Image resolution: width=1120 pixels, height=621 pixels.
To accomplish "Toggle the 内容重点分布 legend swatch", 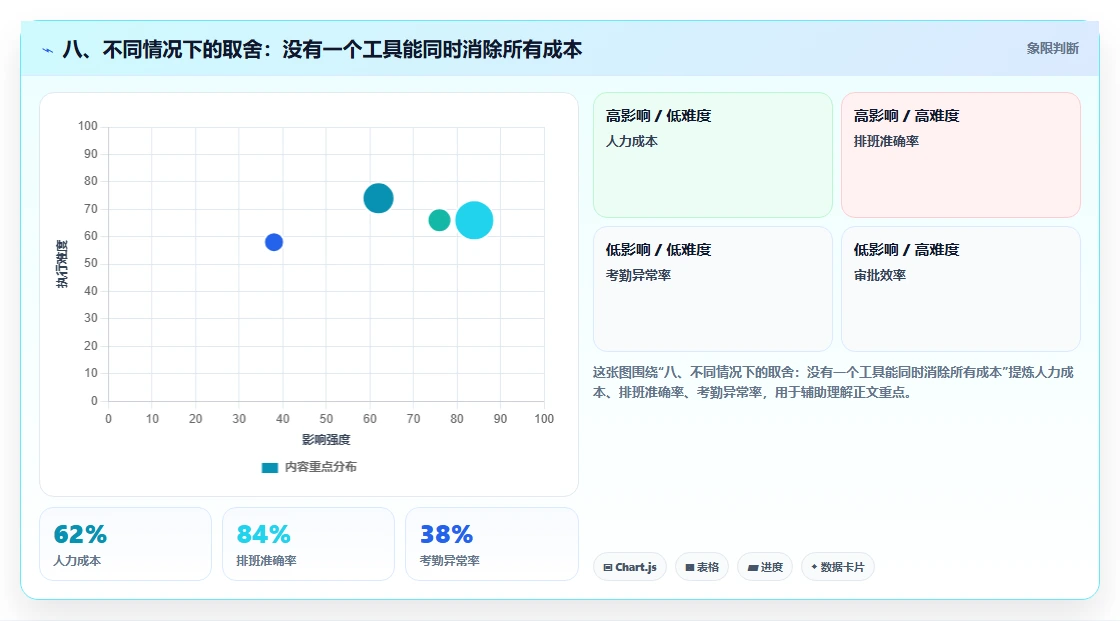I will click(269, 467).
